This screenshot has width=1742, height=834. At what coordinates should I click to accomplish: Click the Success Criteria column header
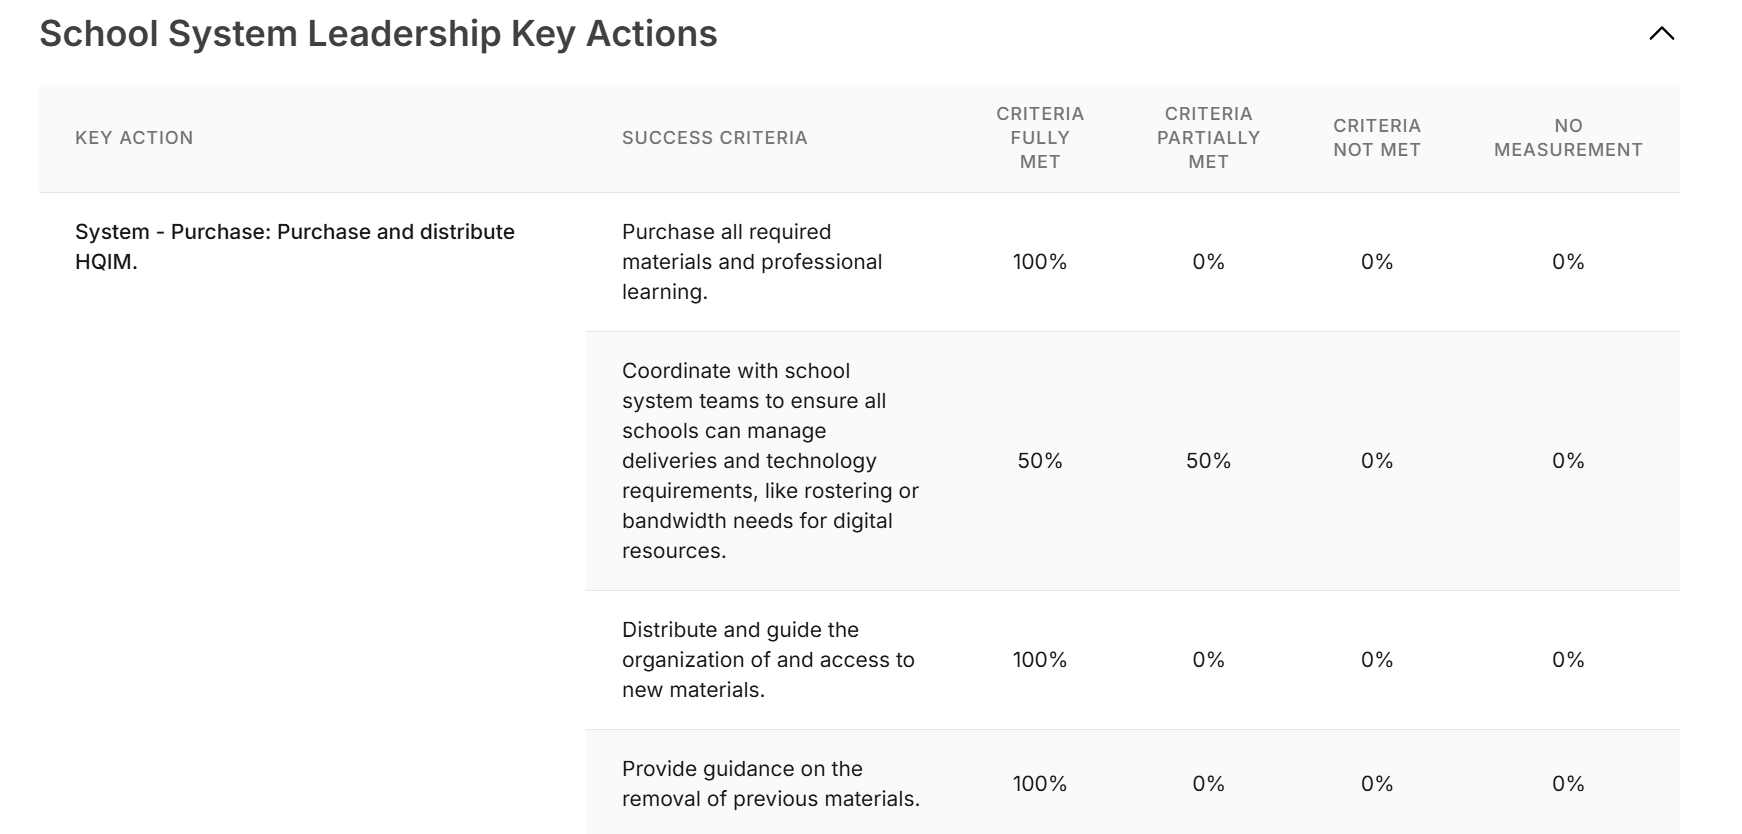tap(714, 138)
